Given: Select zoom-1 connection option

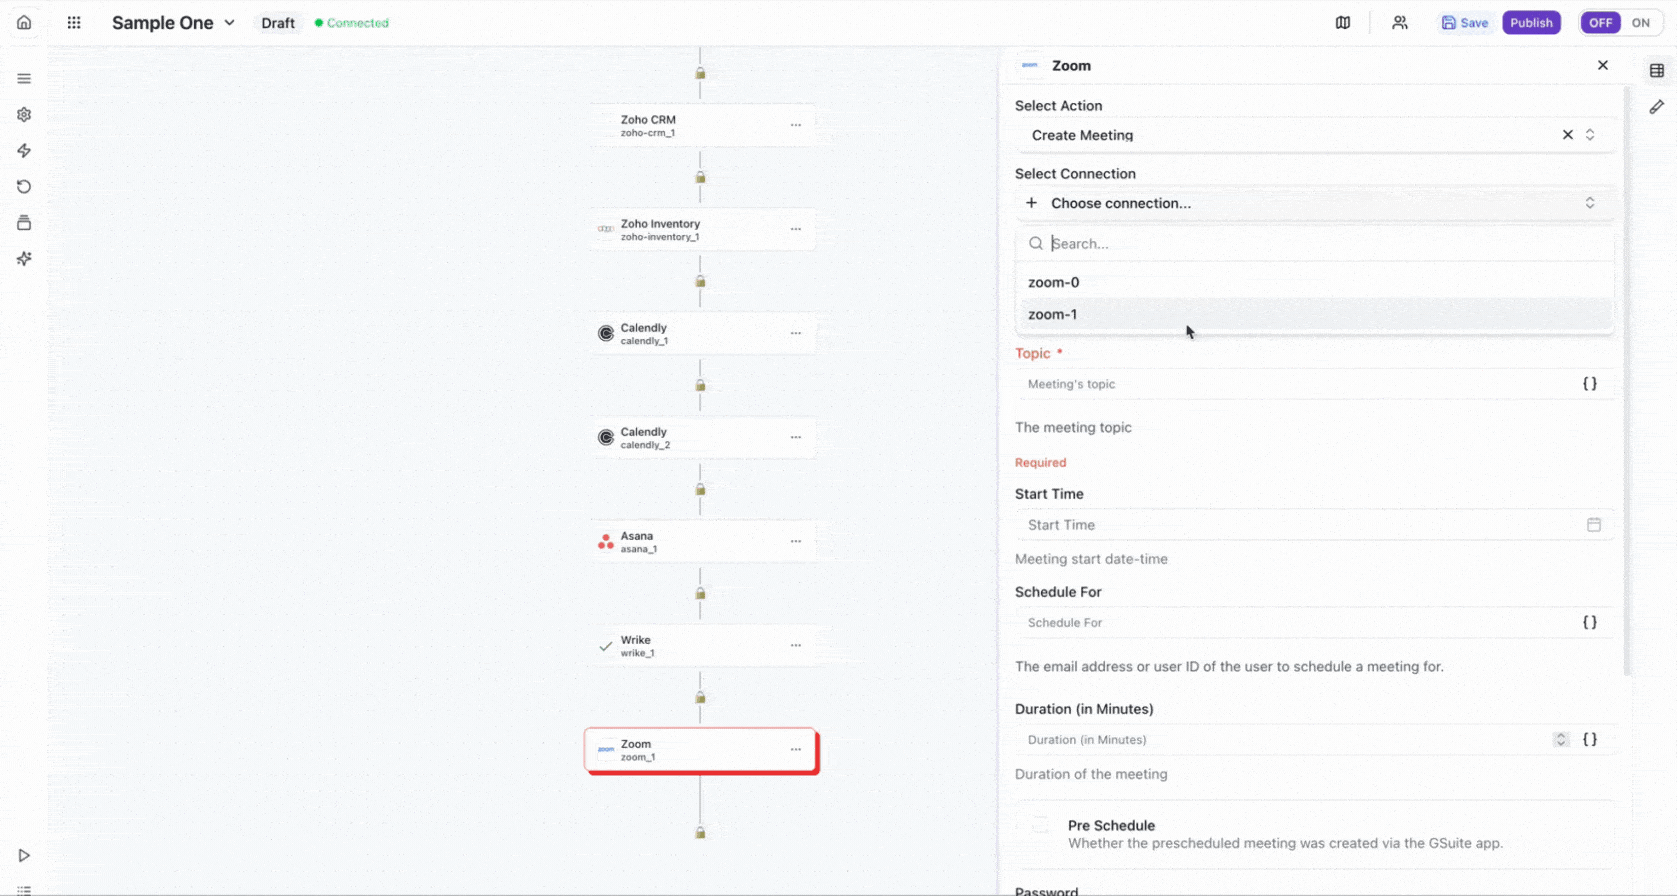Looking at the screenshot, I should pos(1053,314).
